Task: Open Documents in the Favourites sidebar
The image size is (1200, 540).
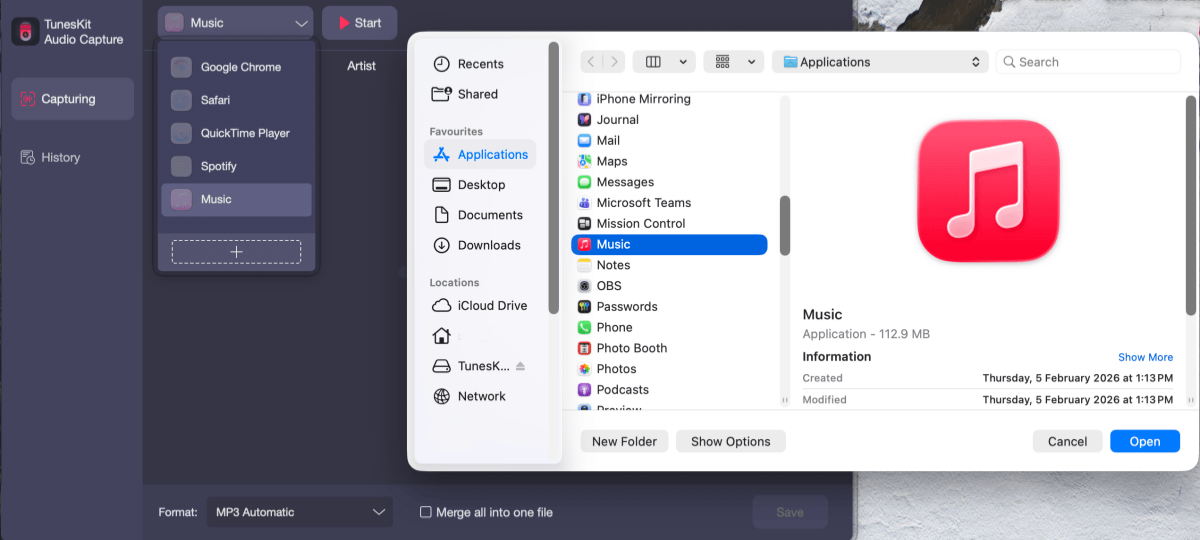Action: tap(479, 215)
